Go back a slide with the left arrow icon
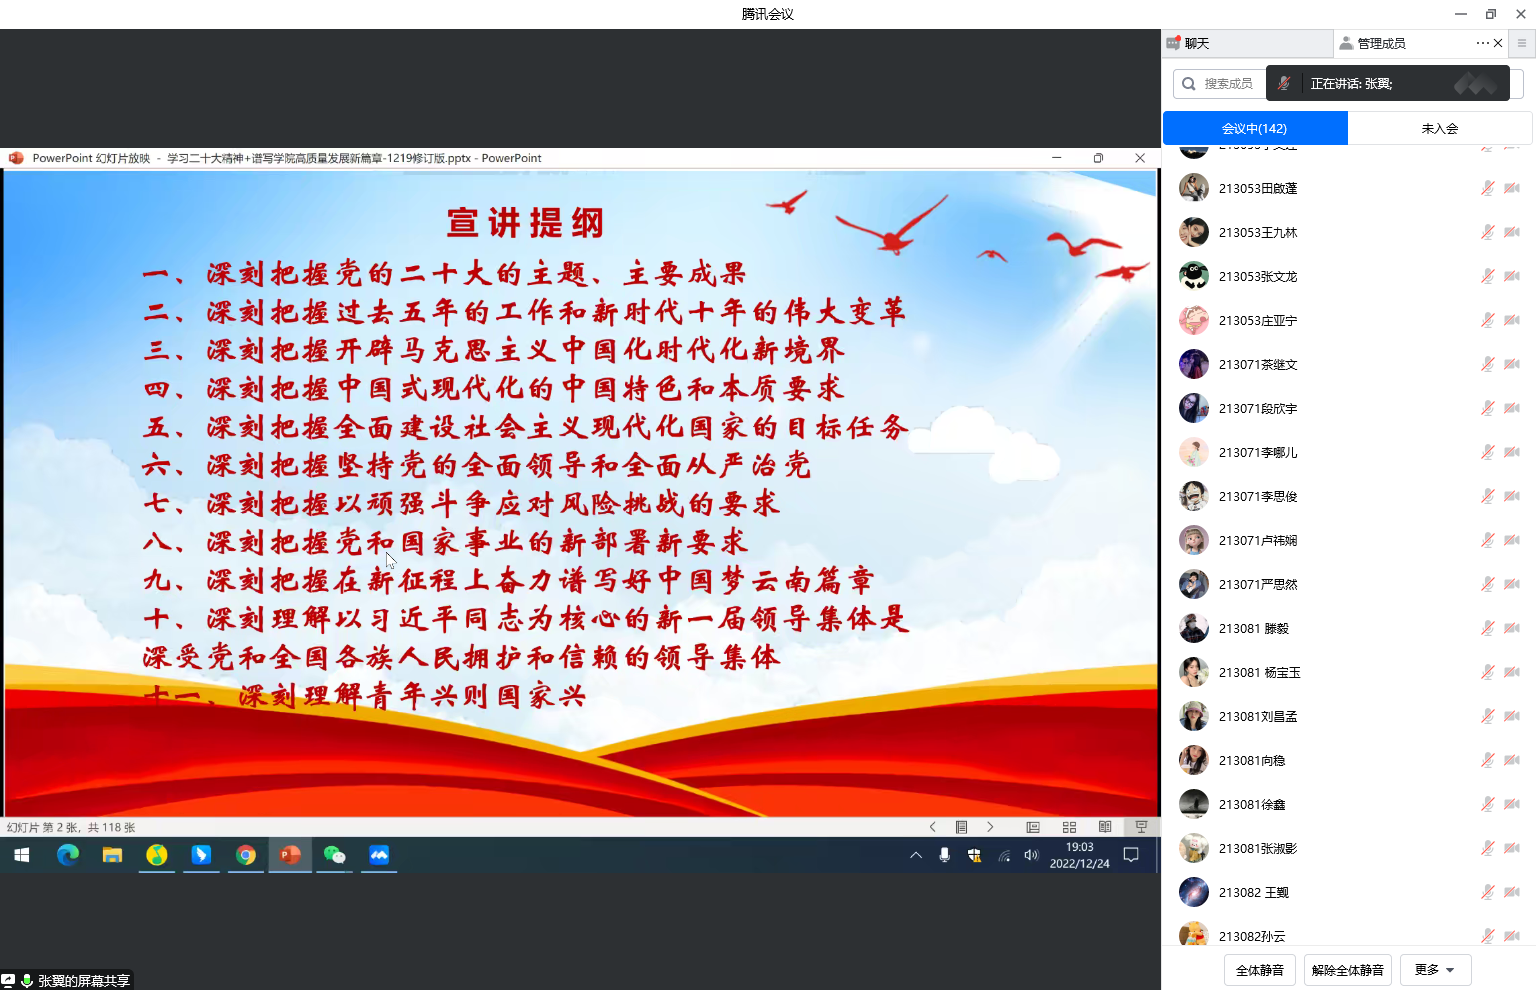Screen dimensions: 1536x990 click(932, 827)
